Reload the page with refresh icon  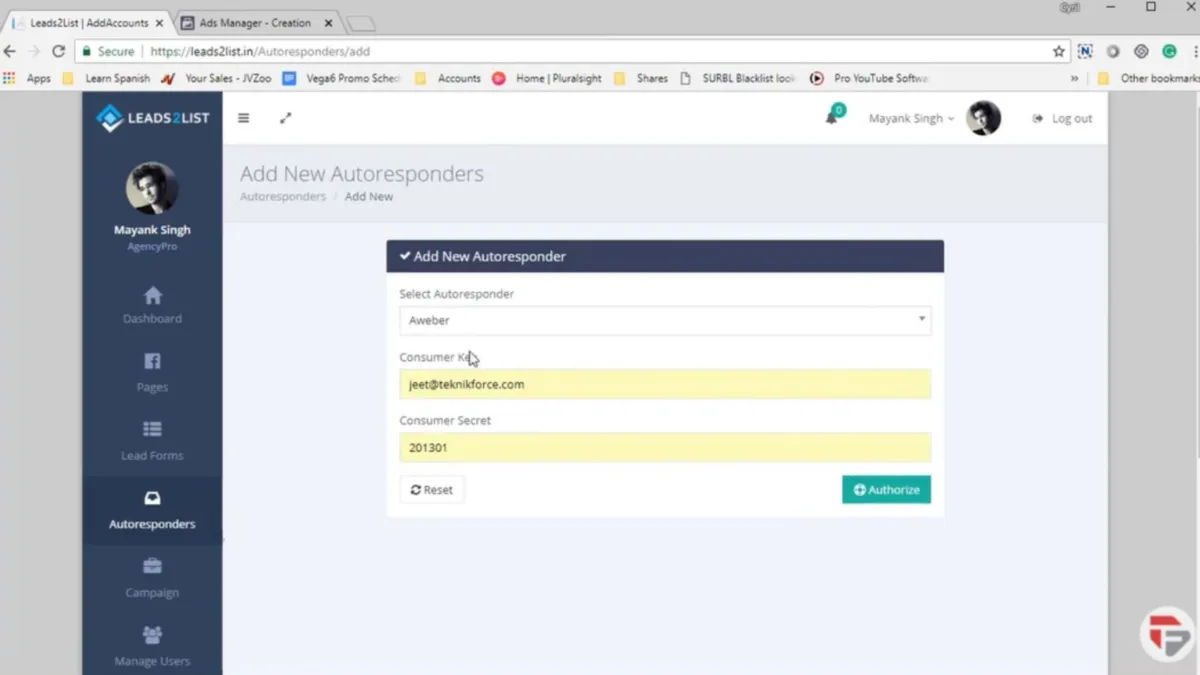58,51
